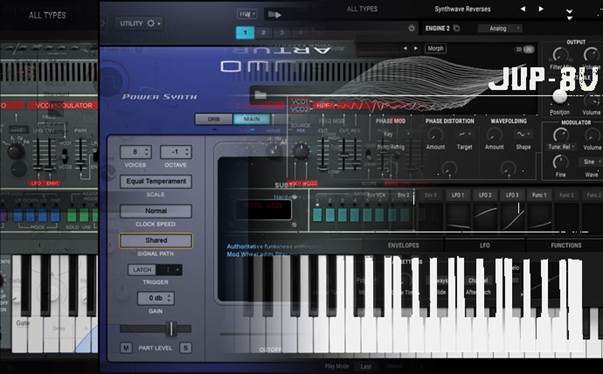Image resolution: width=603 pixels, height=374 pixels.
Task: Click the Position knob
Action: coord(560,96)
